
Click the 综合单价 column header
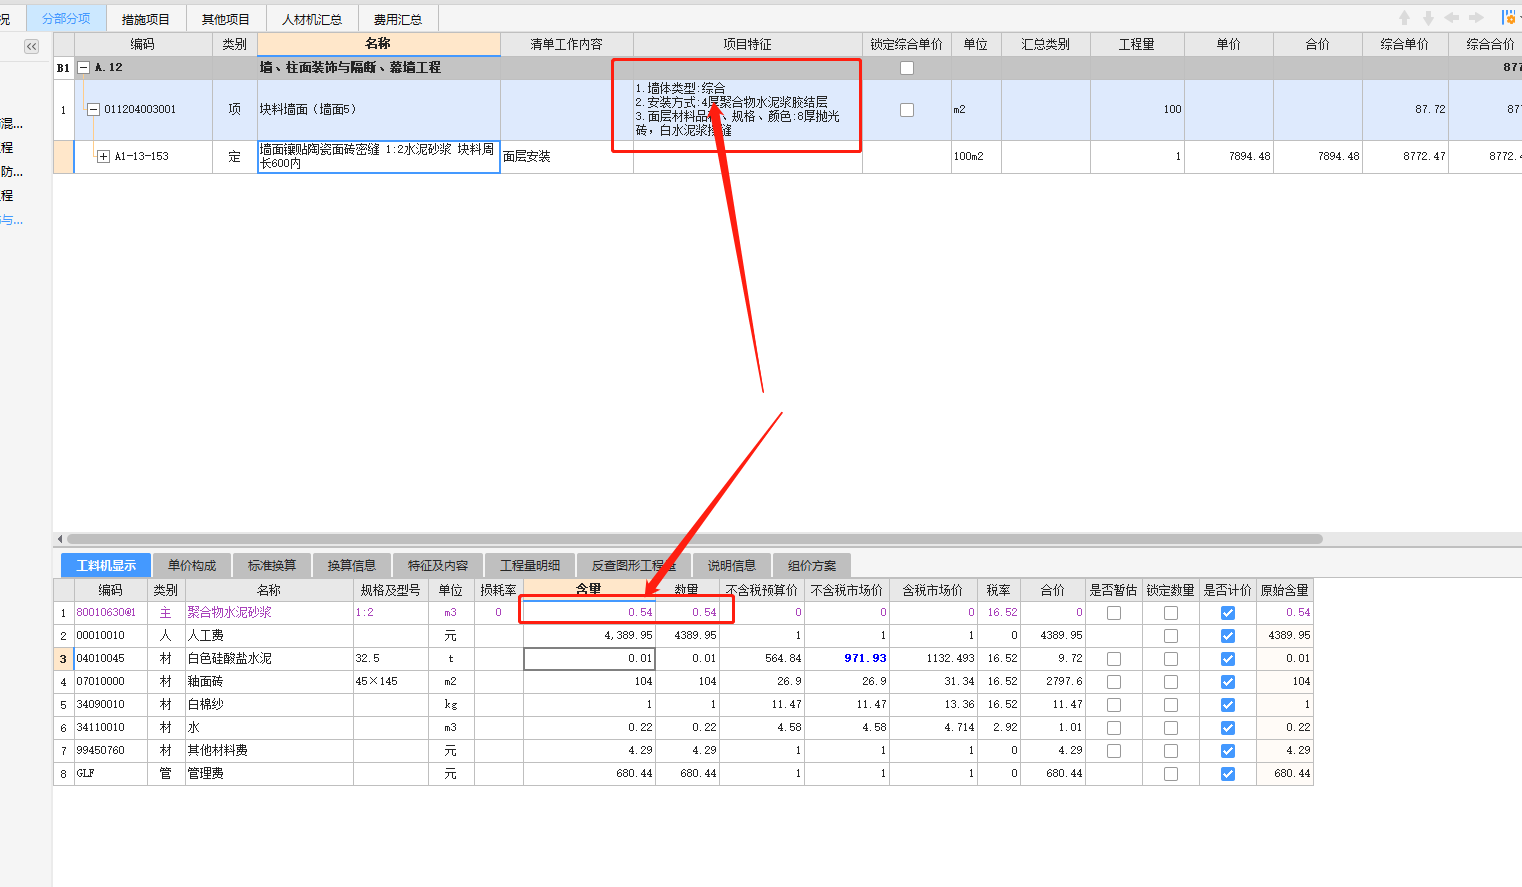coord(1404,44)
